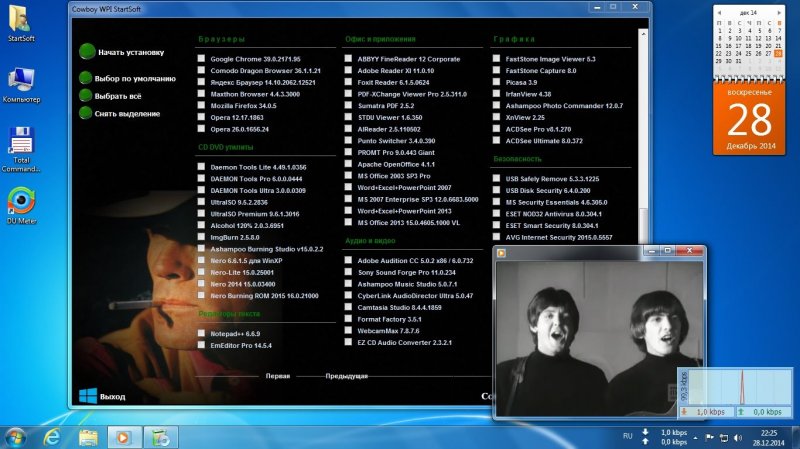This screenshot has height=449, width=800.
Task: Click RU language indicator
Action: pos(628,436)
